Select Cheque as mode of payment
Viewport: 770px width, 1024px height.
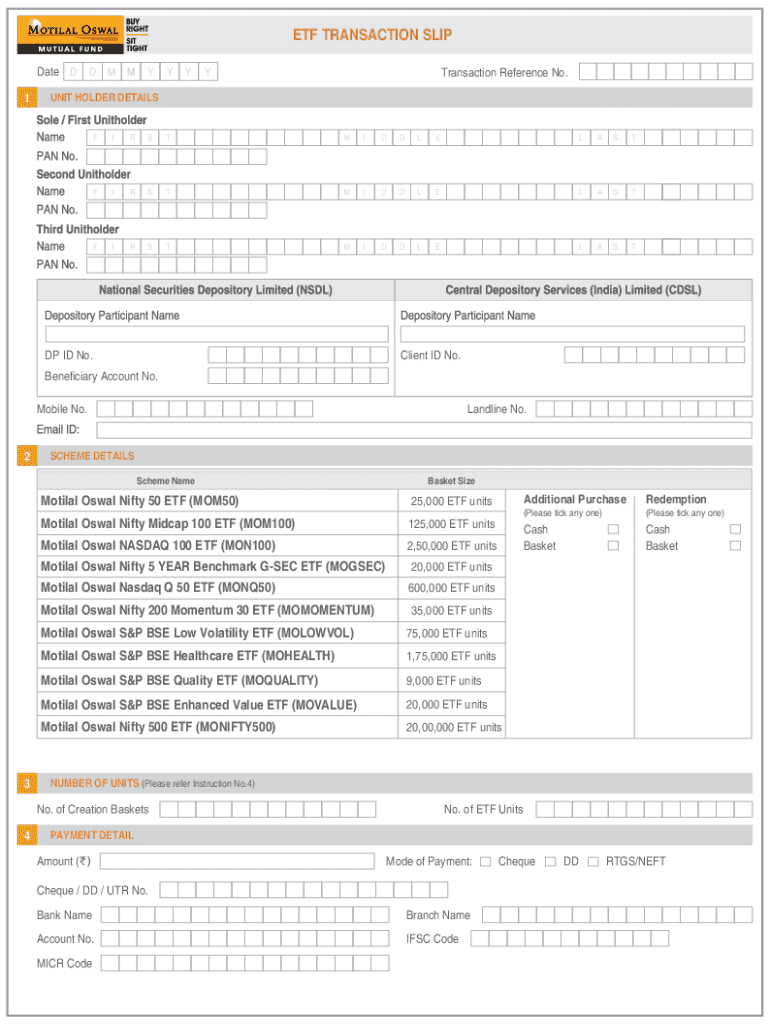[x=486, y=862]
